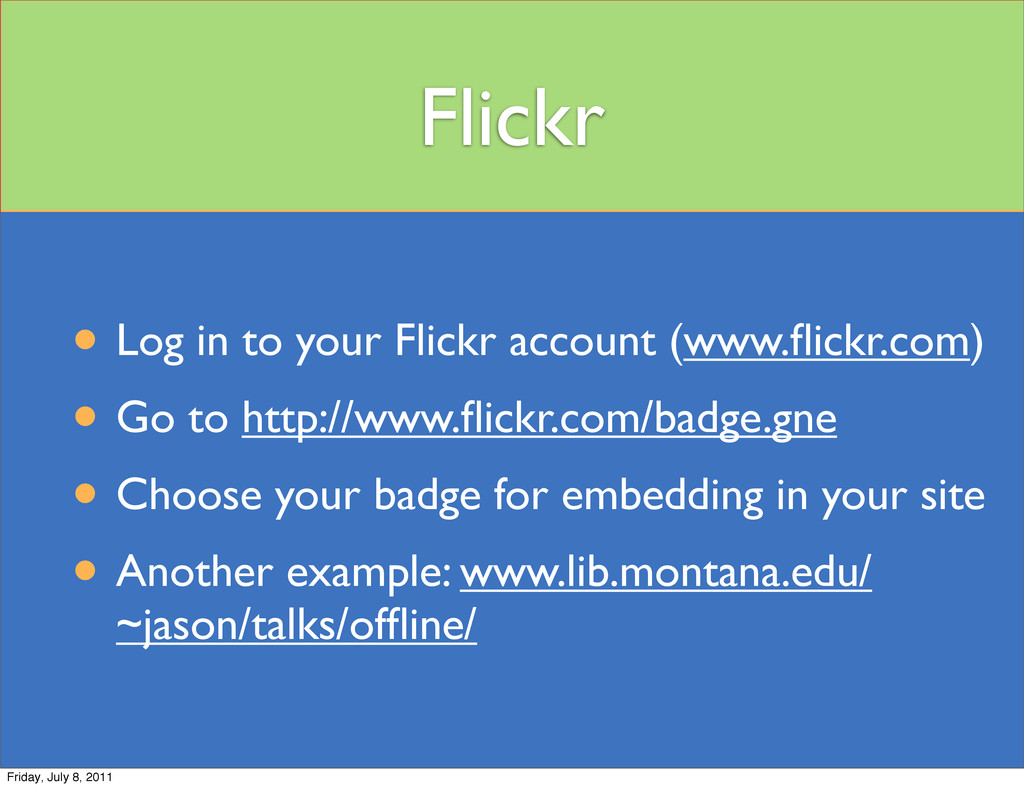This screenshot has width=1024, height=788.
Task: Click the large "Flickr" slide title
Action: pos(512,118)
